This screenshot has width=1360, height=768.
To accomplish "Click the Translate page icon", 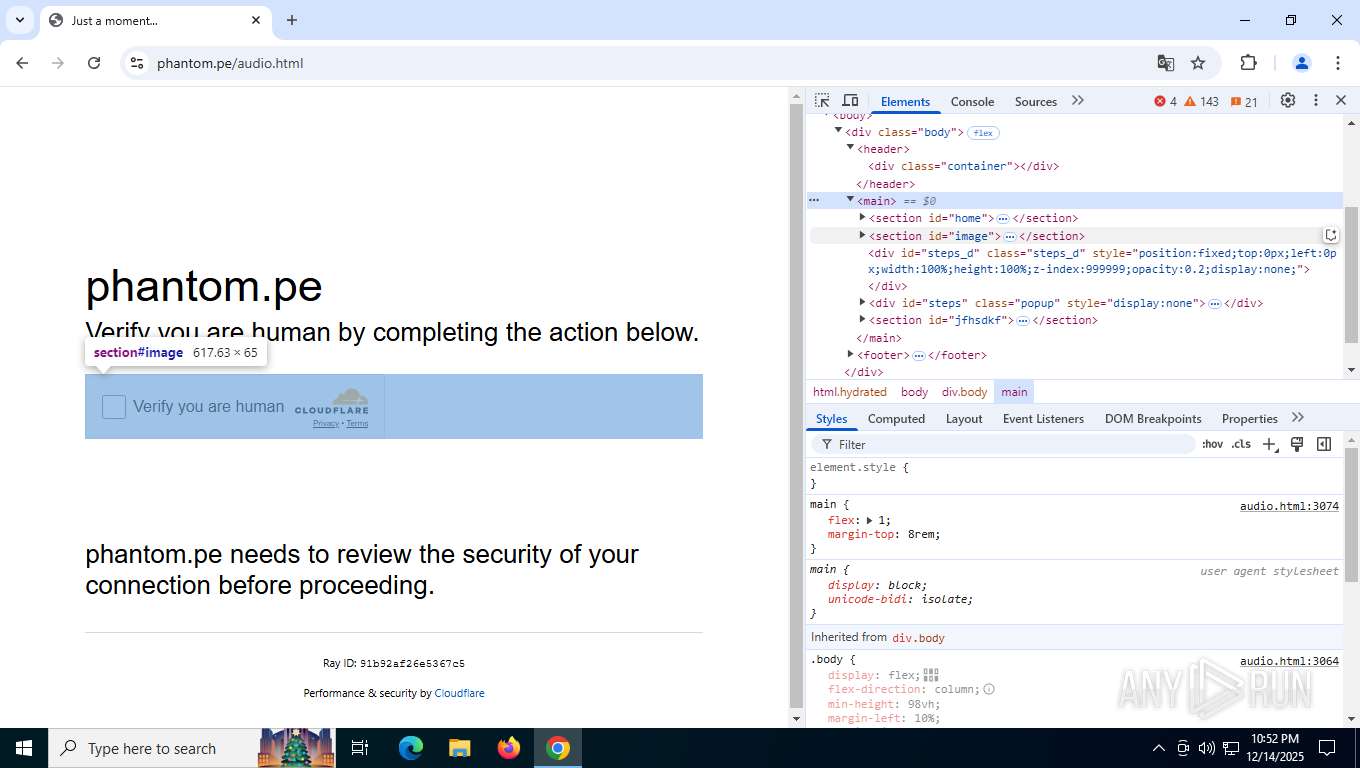I will (1166, 63).
